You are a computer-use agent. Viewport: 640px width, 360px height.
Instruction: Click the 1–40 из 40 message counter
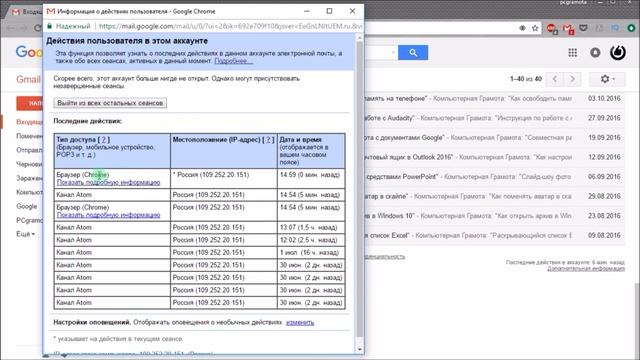526,79
